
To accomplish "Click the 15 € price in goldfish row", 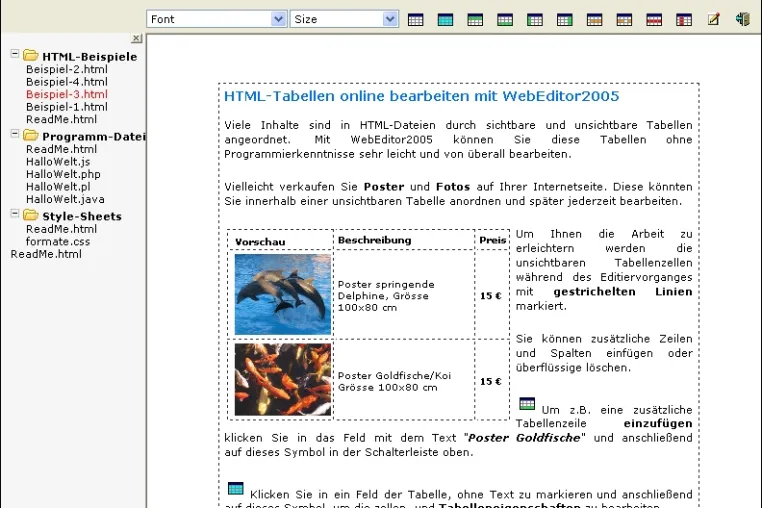I will [491, 382].
